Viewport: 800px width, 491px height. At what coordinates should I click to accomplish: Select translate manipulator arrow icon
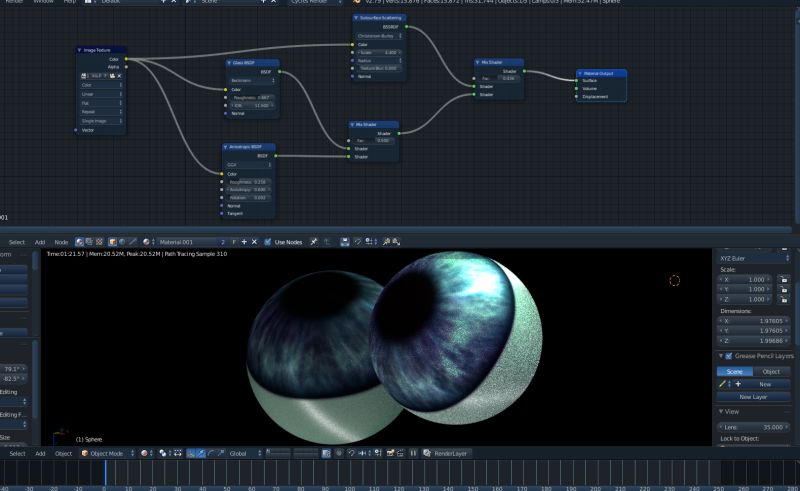pos(201,453)
